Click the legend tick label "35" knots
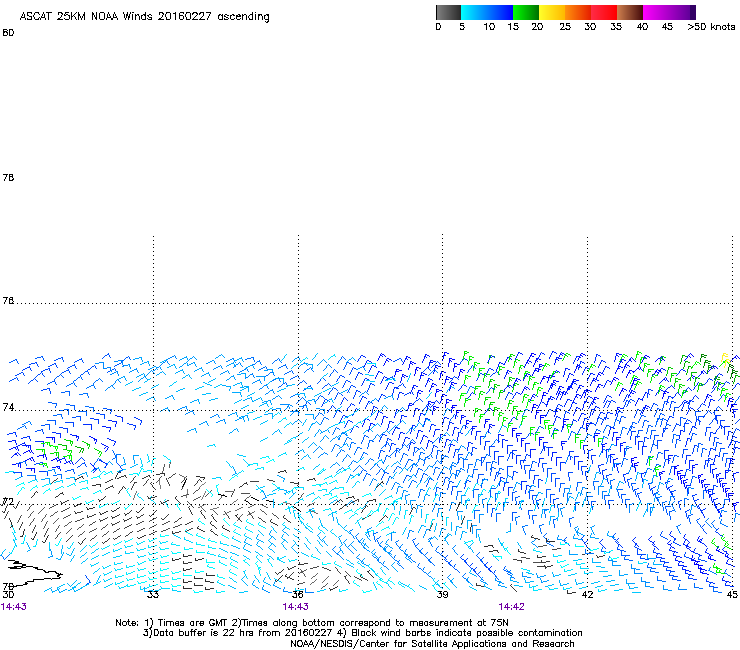Screen dimensions: 740x650 pos(616,27)
